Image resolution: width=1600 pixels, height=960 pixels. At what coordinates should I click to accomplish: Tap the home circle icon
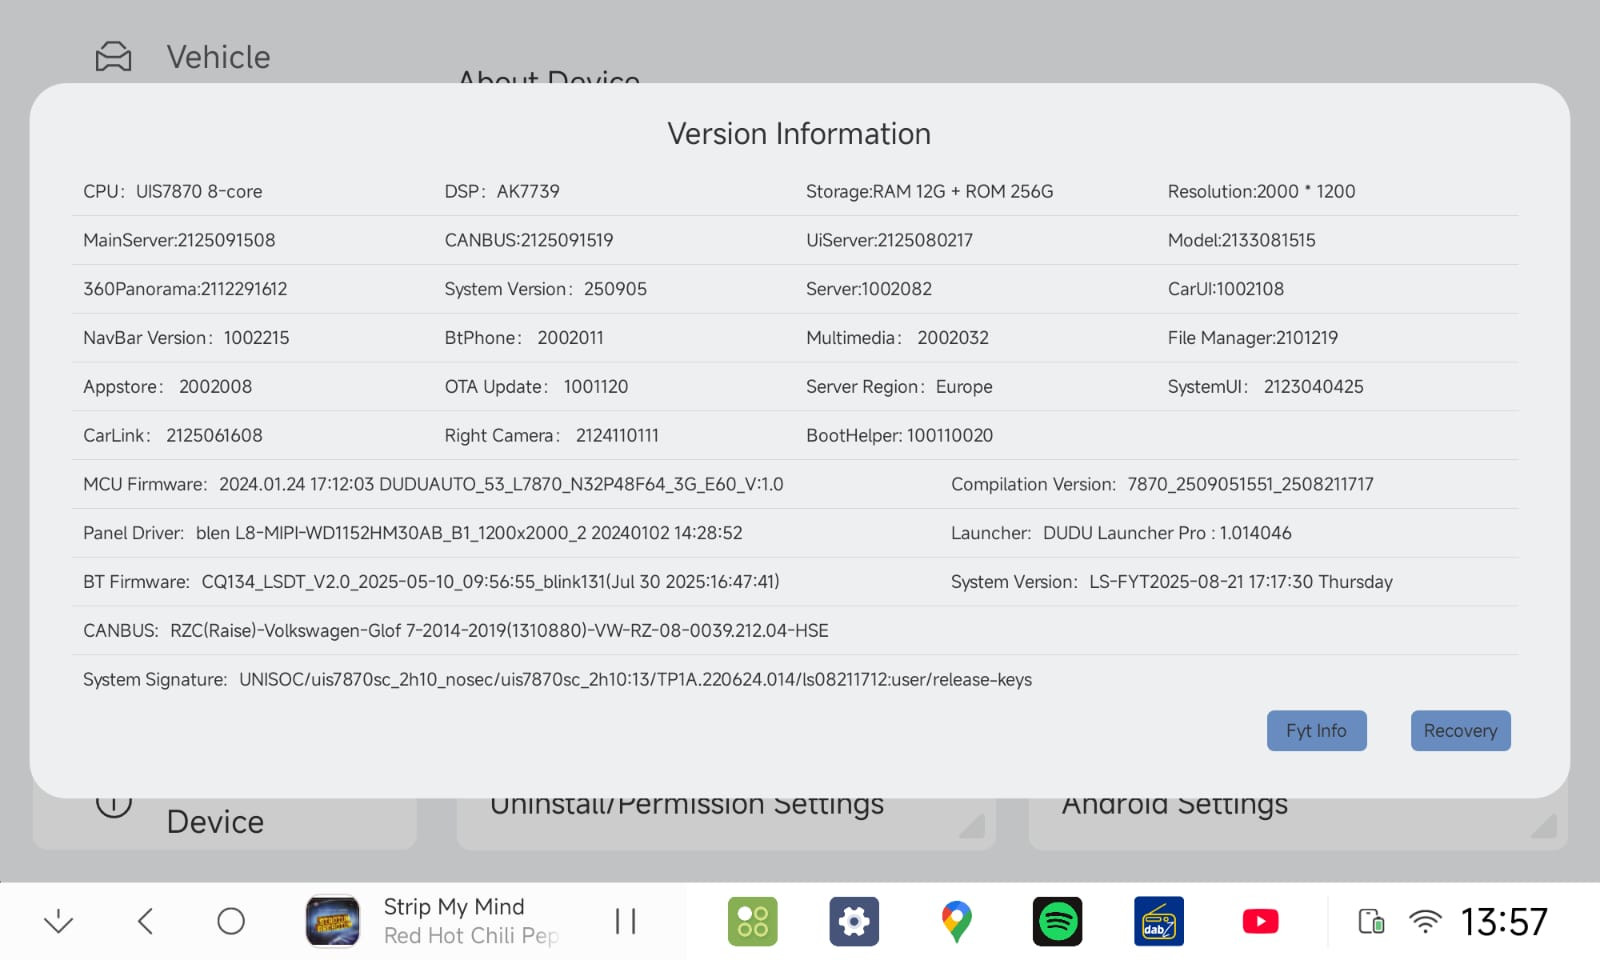pyautogui.click(x=231, y=921)
